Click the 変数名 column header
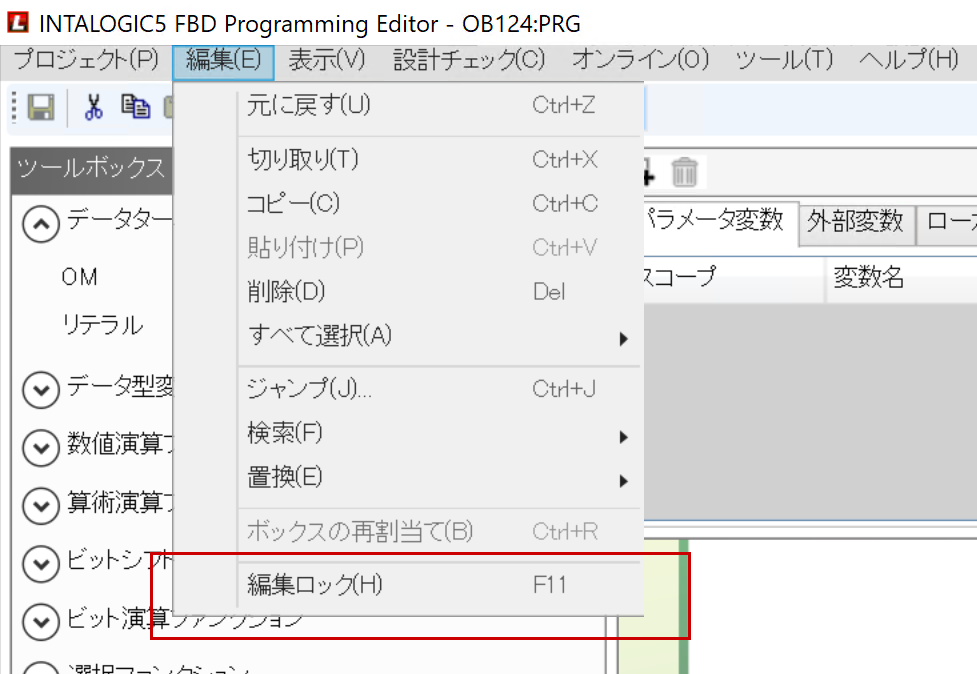Screen dimensions: 977x674 click(x=868, y=278)
